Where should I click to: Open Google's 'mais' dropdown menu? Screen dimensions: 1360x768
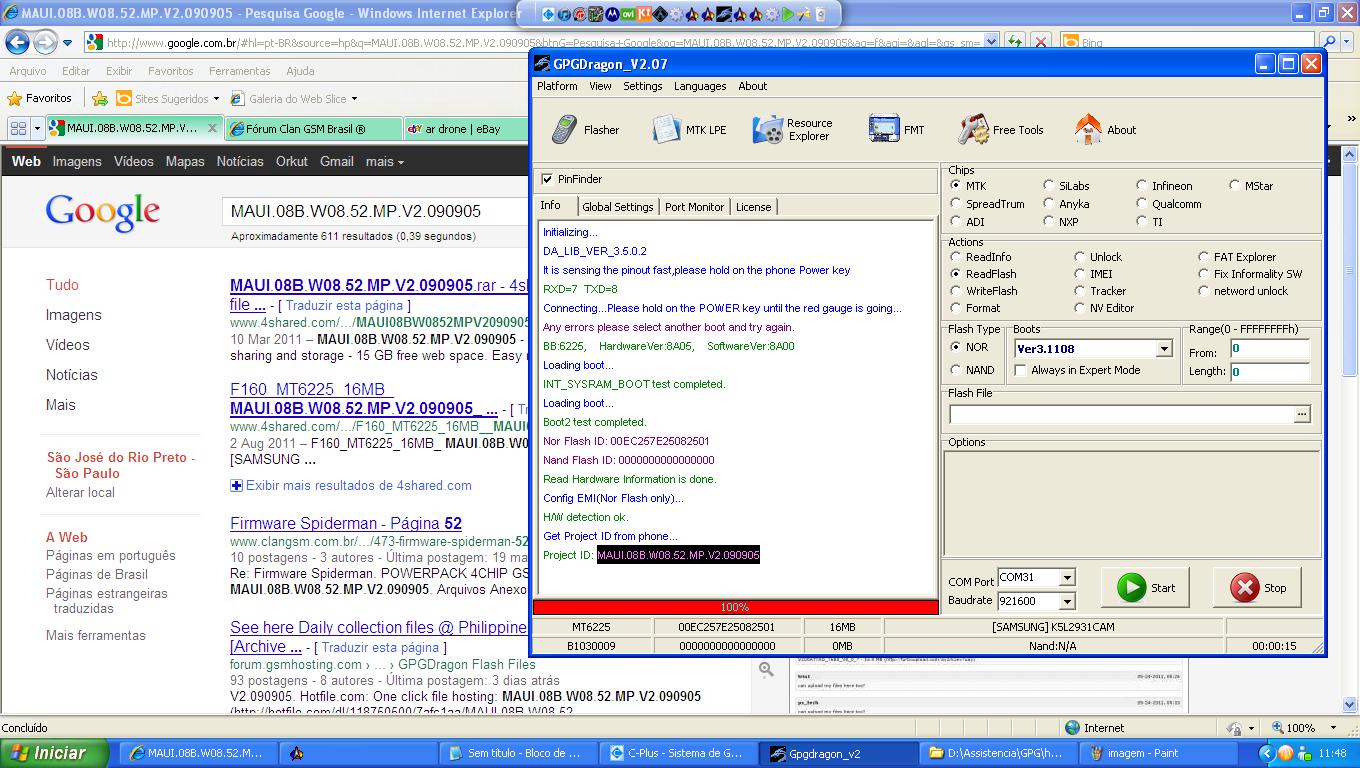385,161
